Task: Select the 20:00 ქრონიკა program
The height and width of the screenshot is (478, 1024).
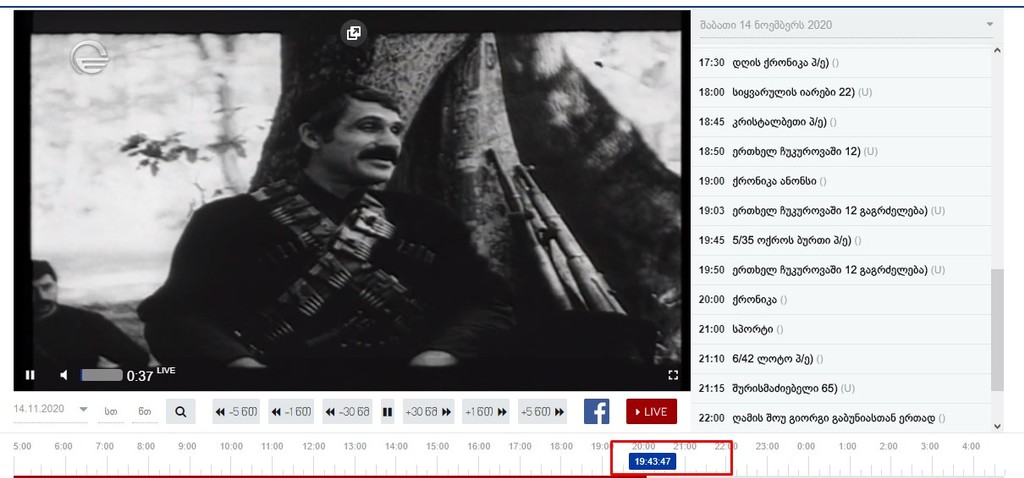Action: 841,300
